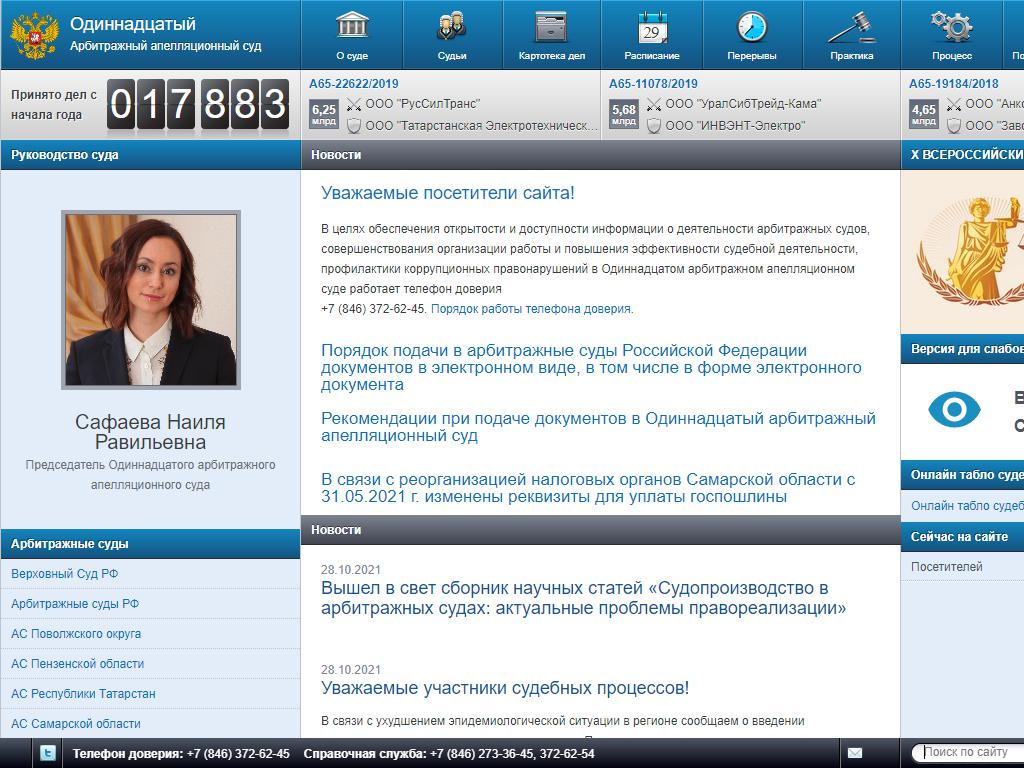Click the "Перерывы" clock icon
The image size is (1024, 768).
tap(751, 27)
